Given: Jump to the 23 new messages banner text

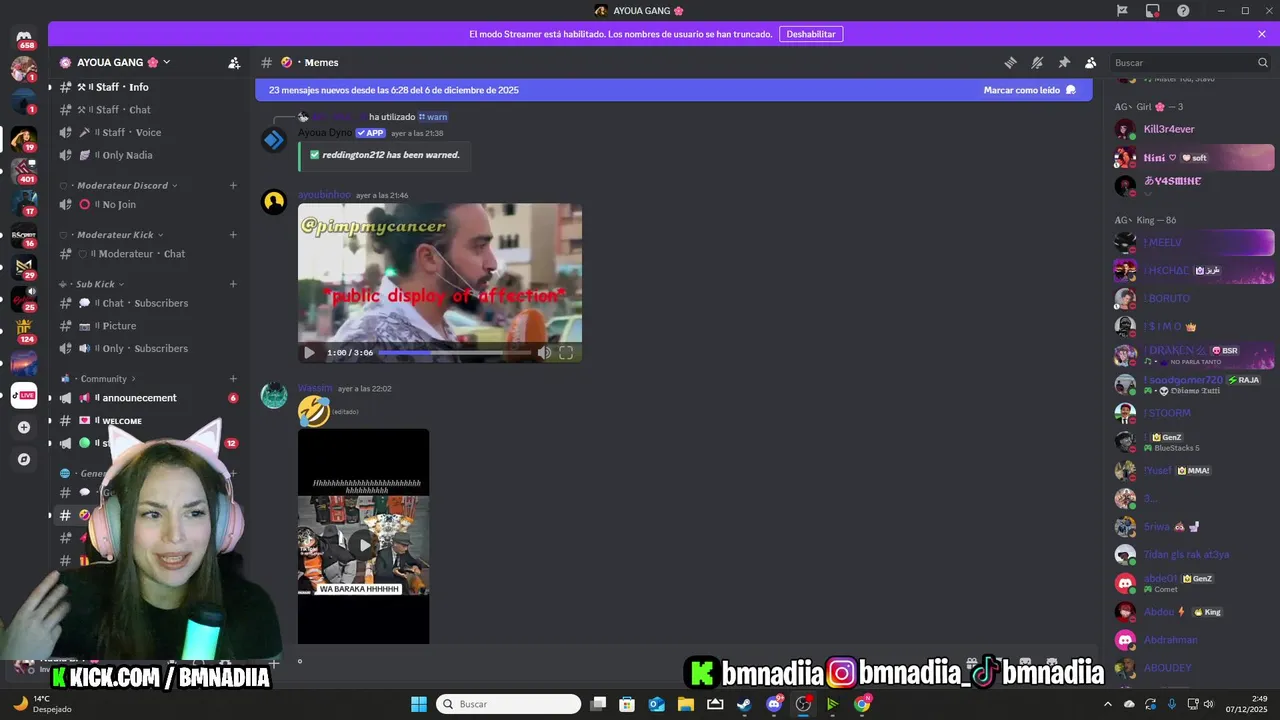Looking at the screenshot, I should point(393,90).
